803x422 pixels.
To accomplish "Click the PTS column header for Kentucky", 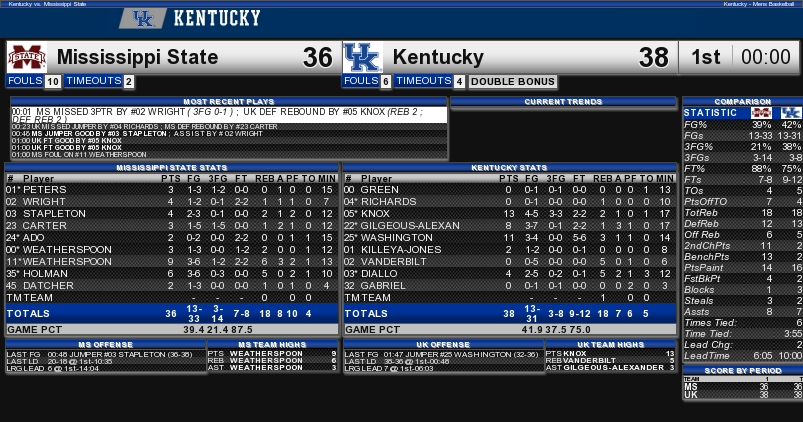I will (x=509, y=178).
